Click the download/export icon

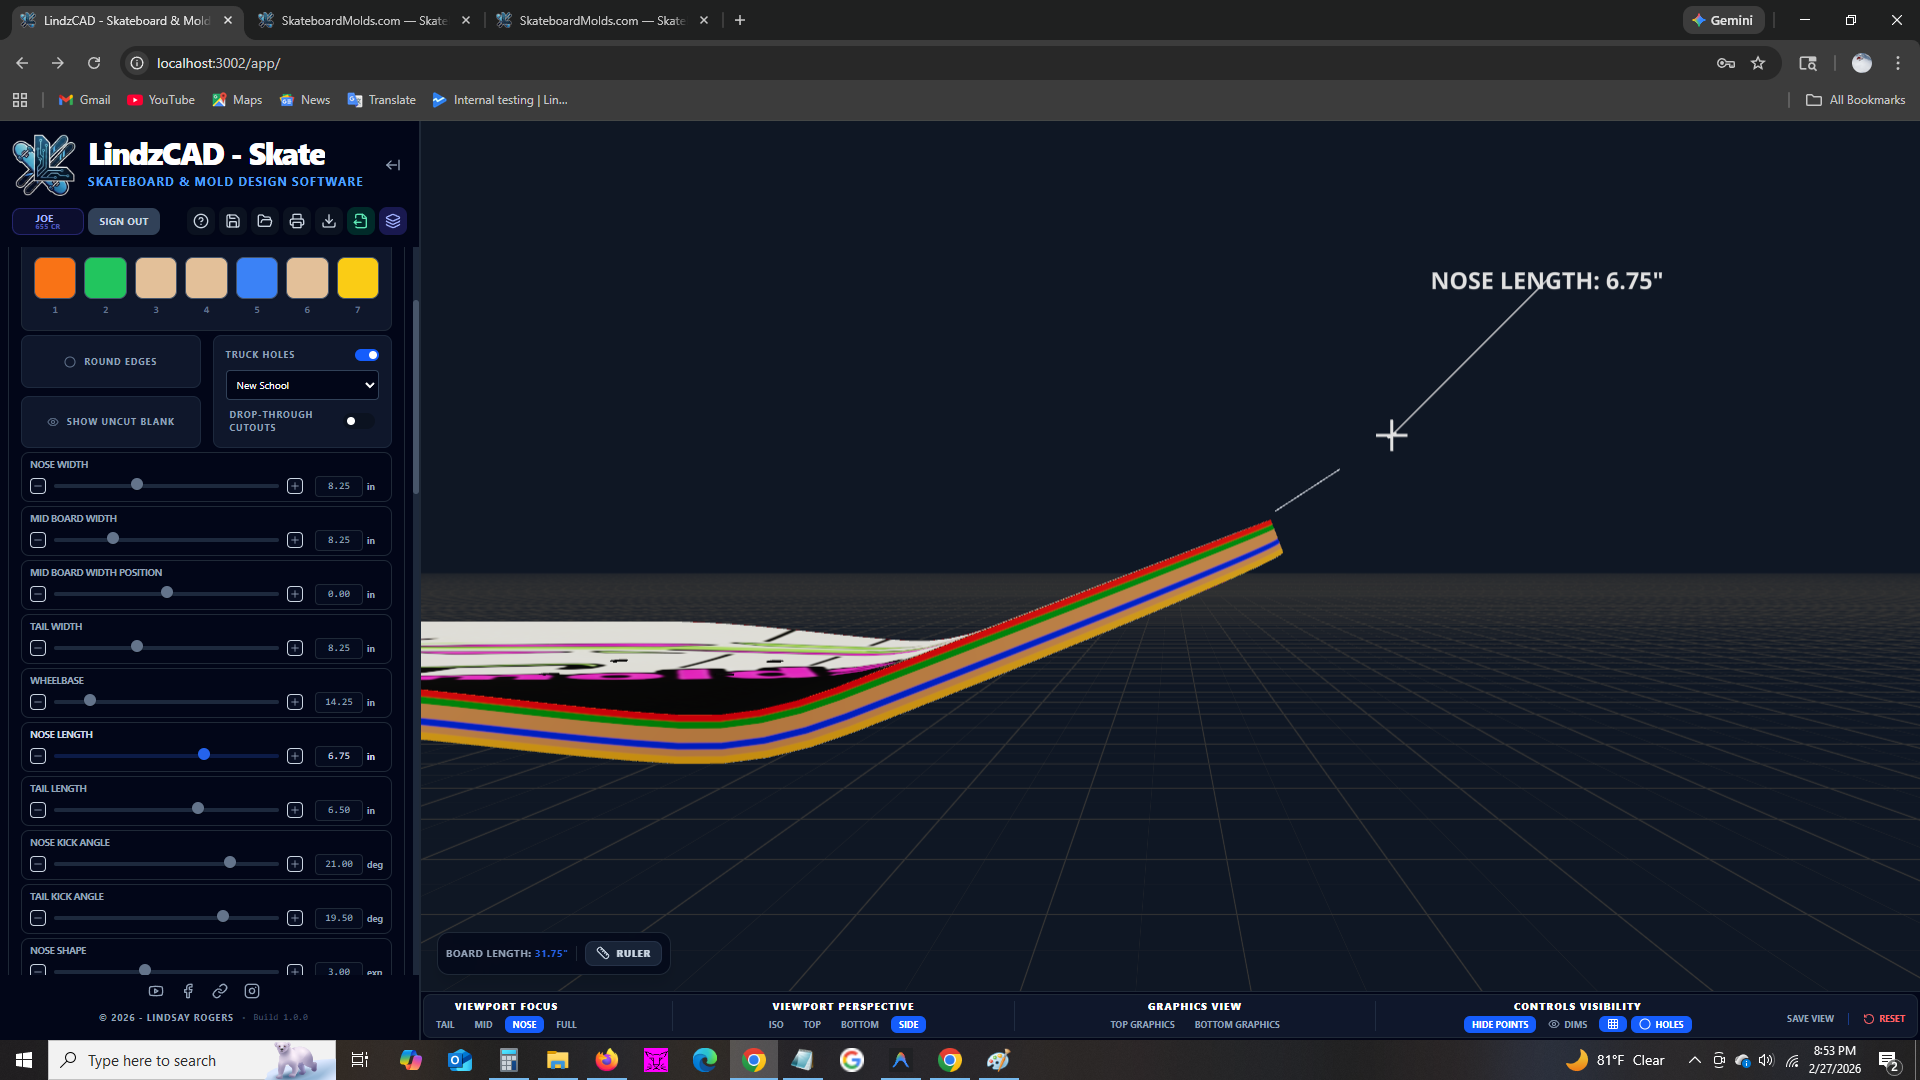click(329, 221)
